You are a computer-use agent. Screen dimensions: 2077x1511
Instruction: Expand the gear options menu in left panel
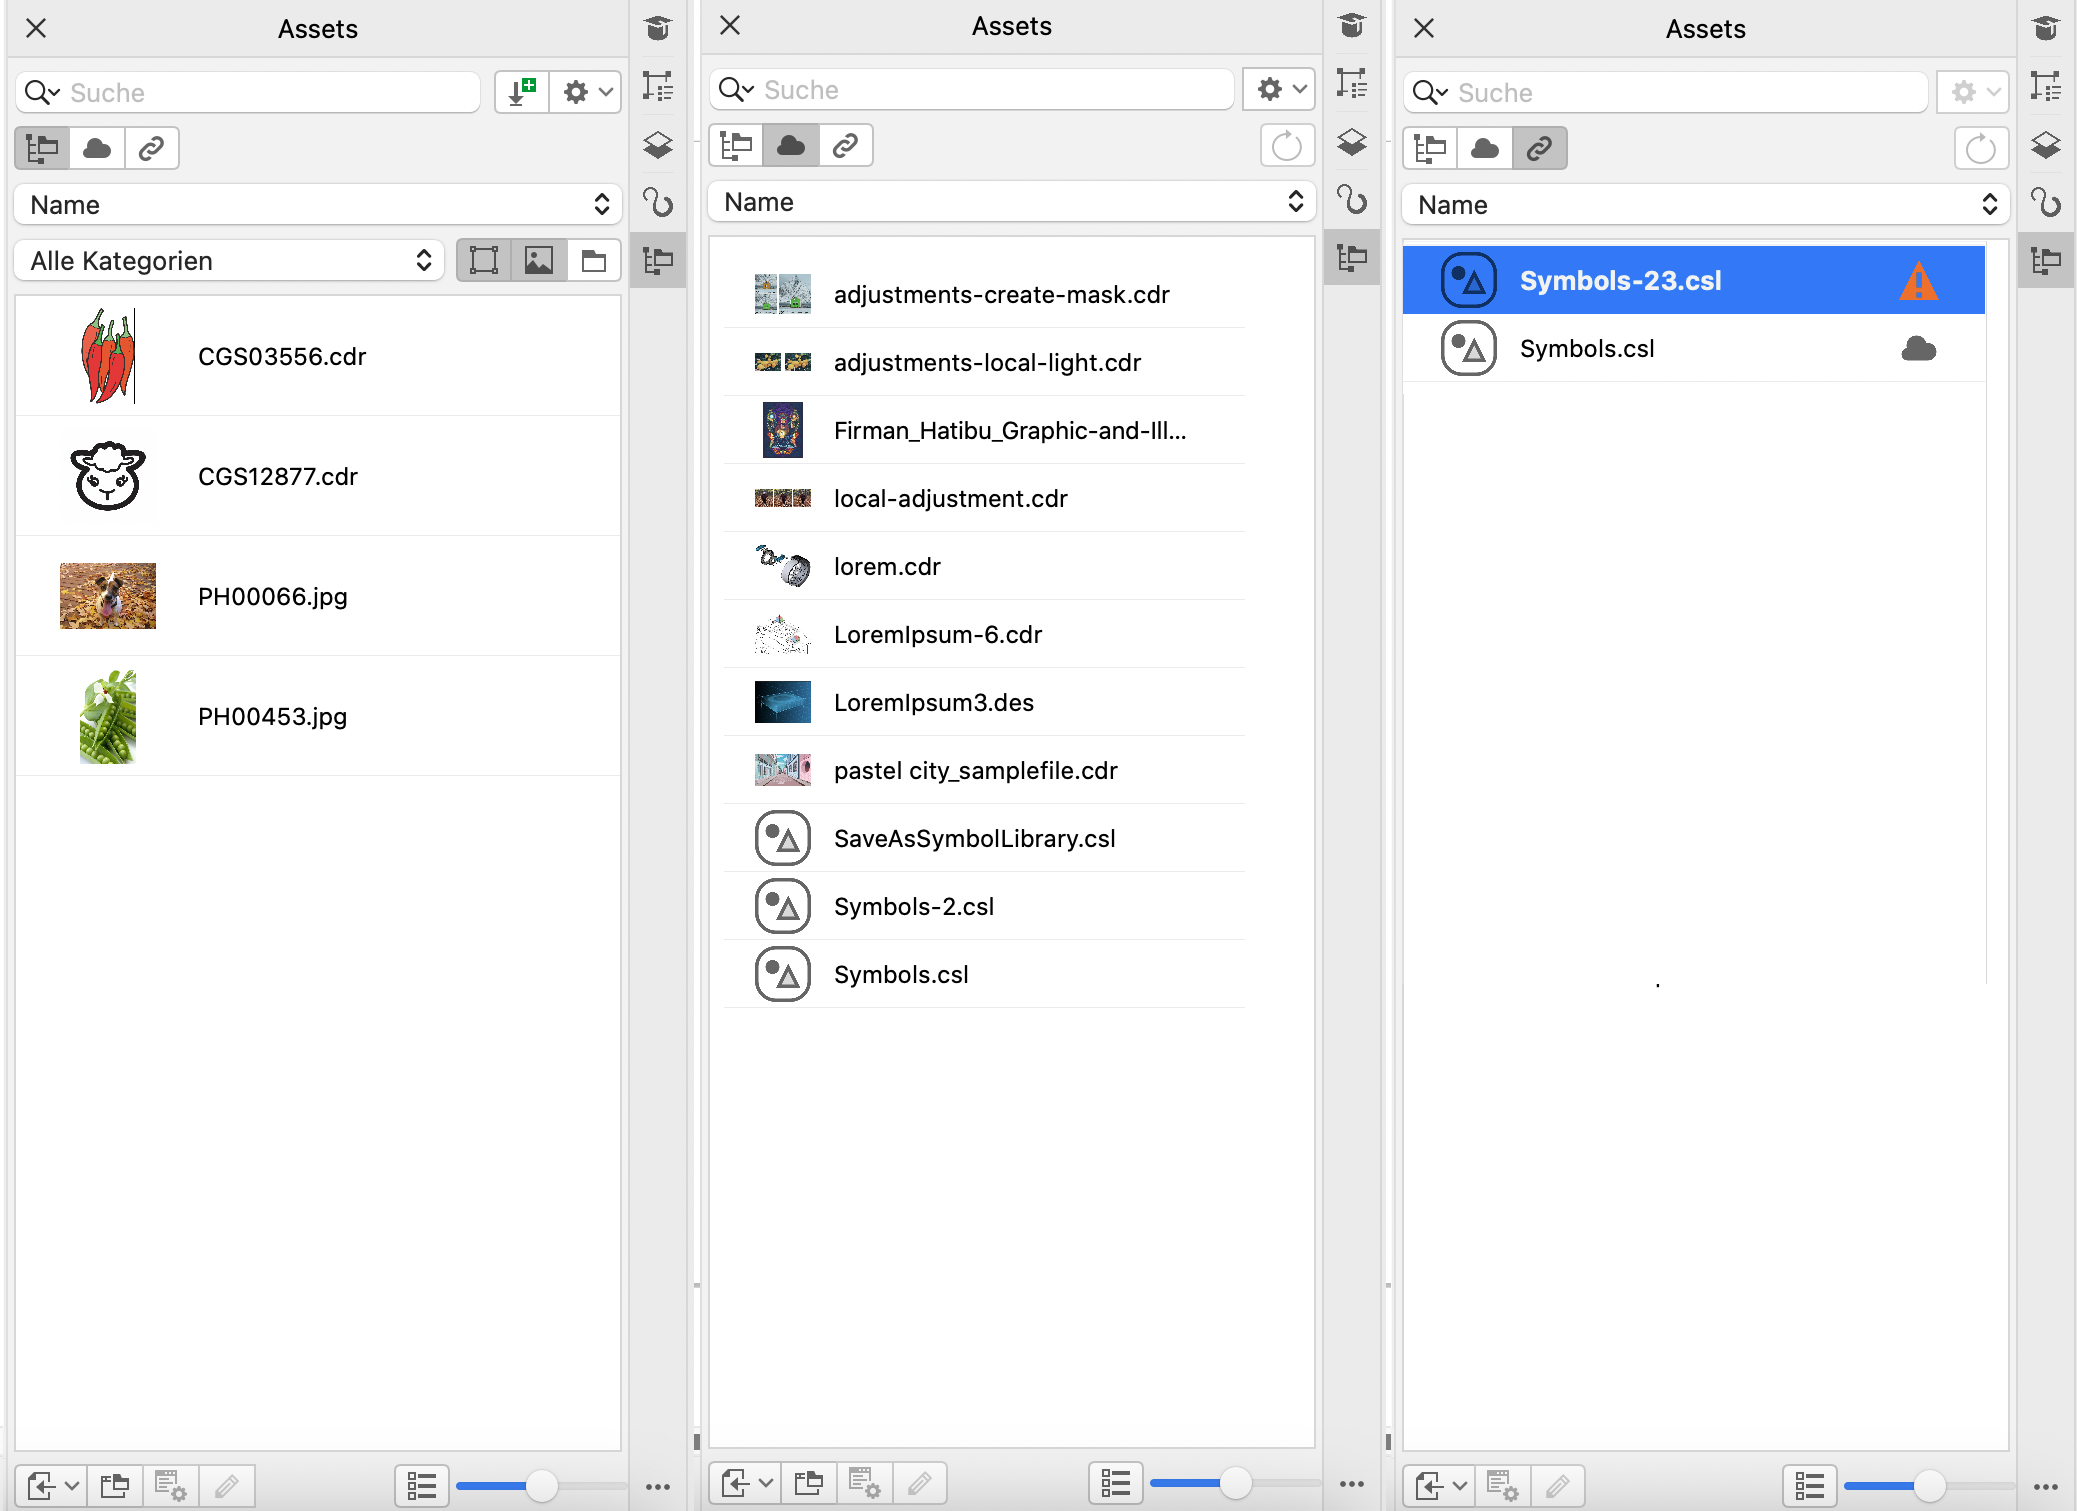(x=586, y=92)
